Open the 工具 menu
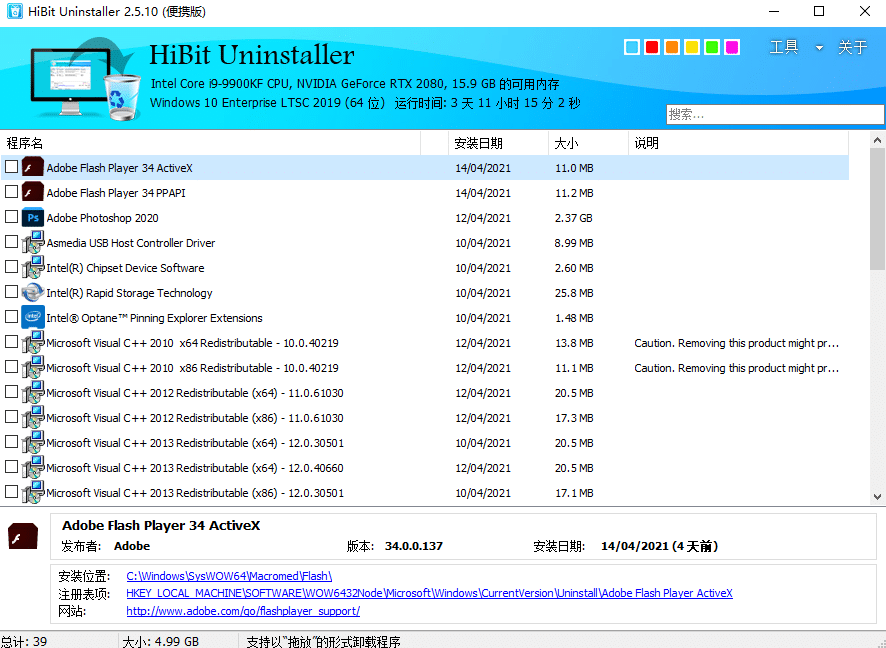 tap(784, 47)
